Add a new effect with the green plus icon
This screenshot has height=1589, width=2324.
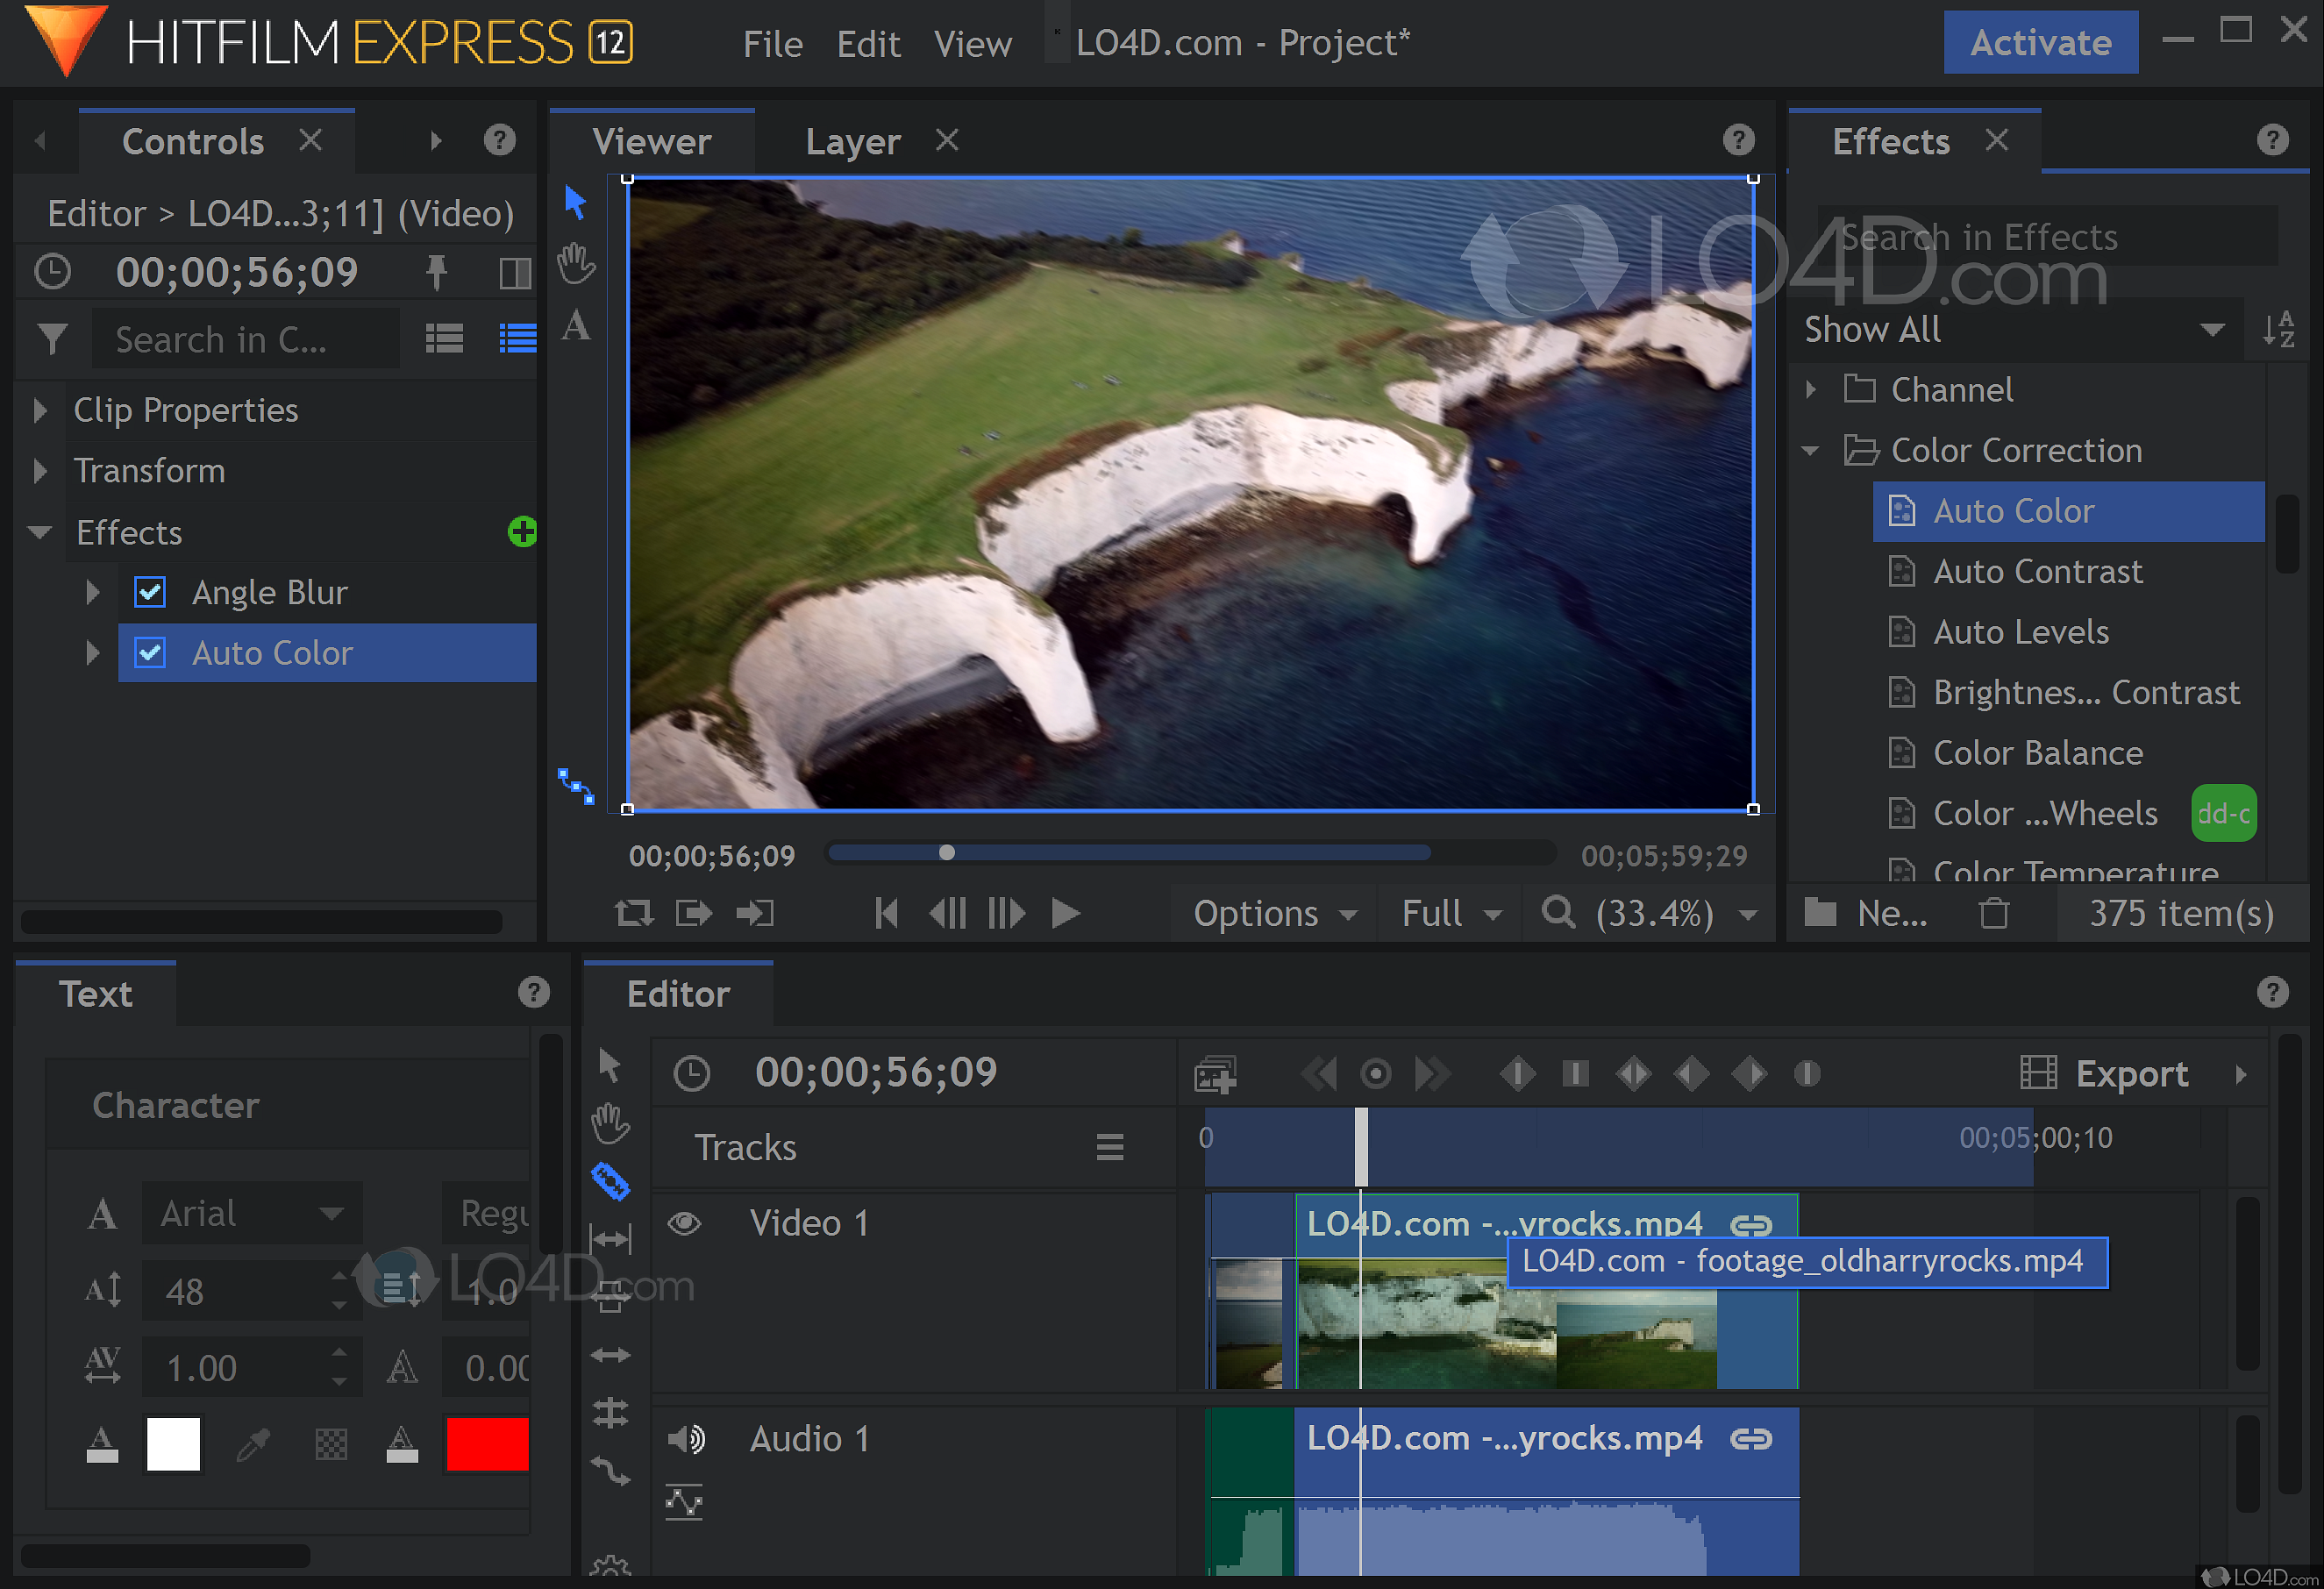coord(522,532)
